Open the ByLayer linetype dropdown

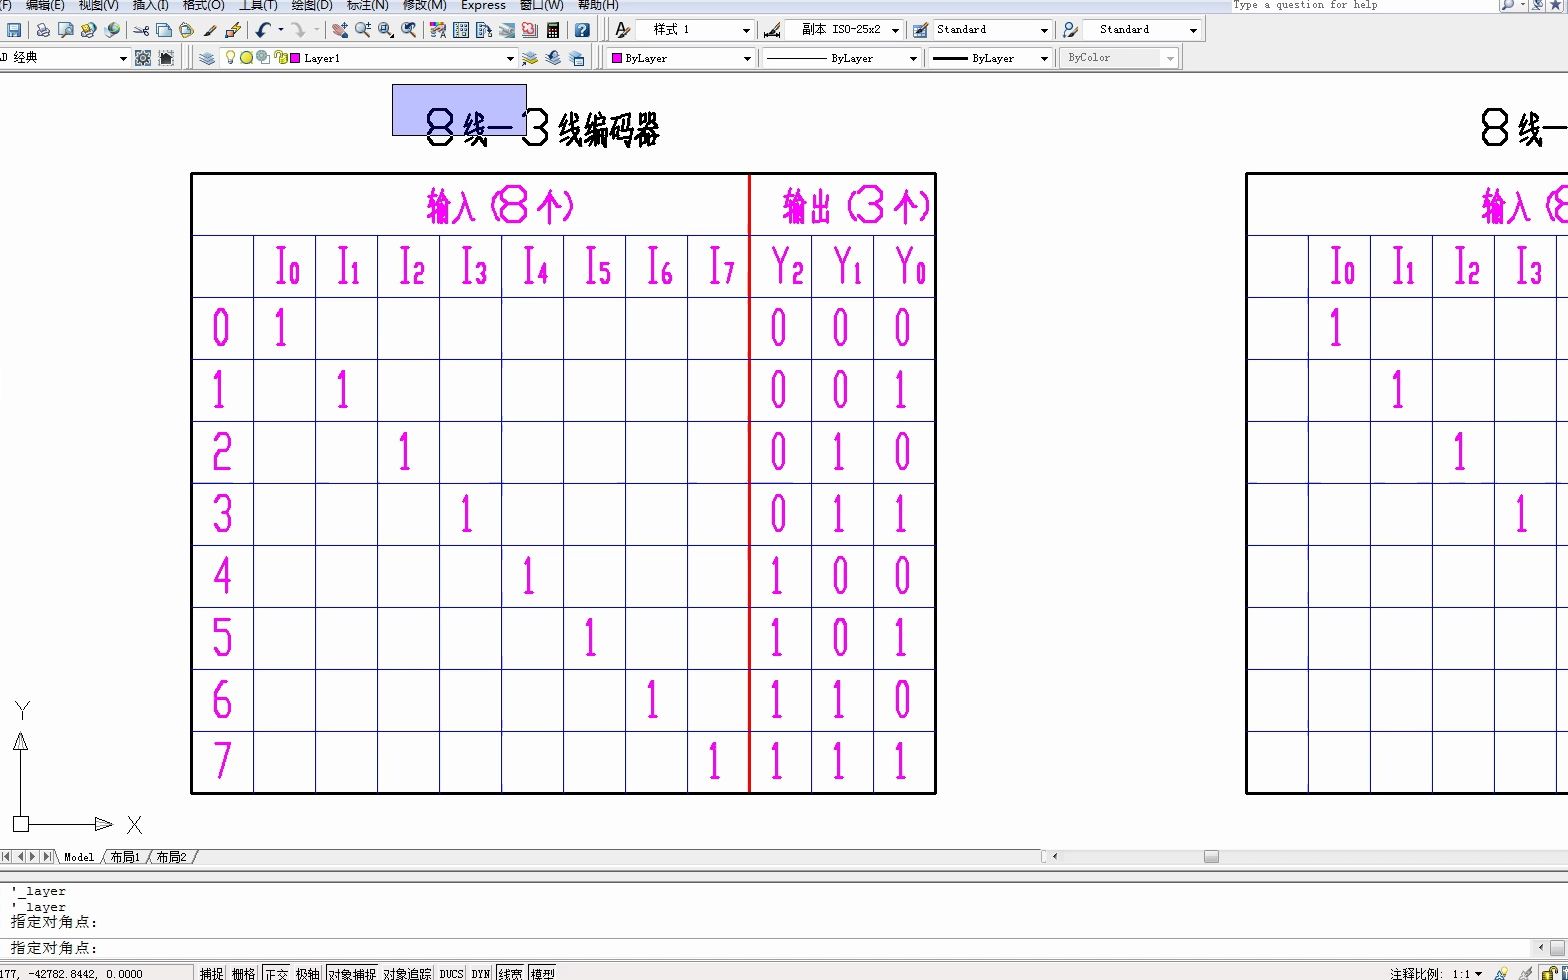913,58
